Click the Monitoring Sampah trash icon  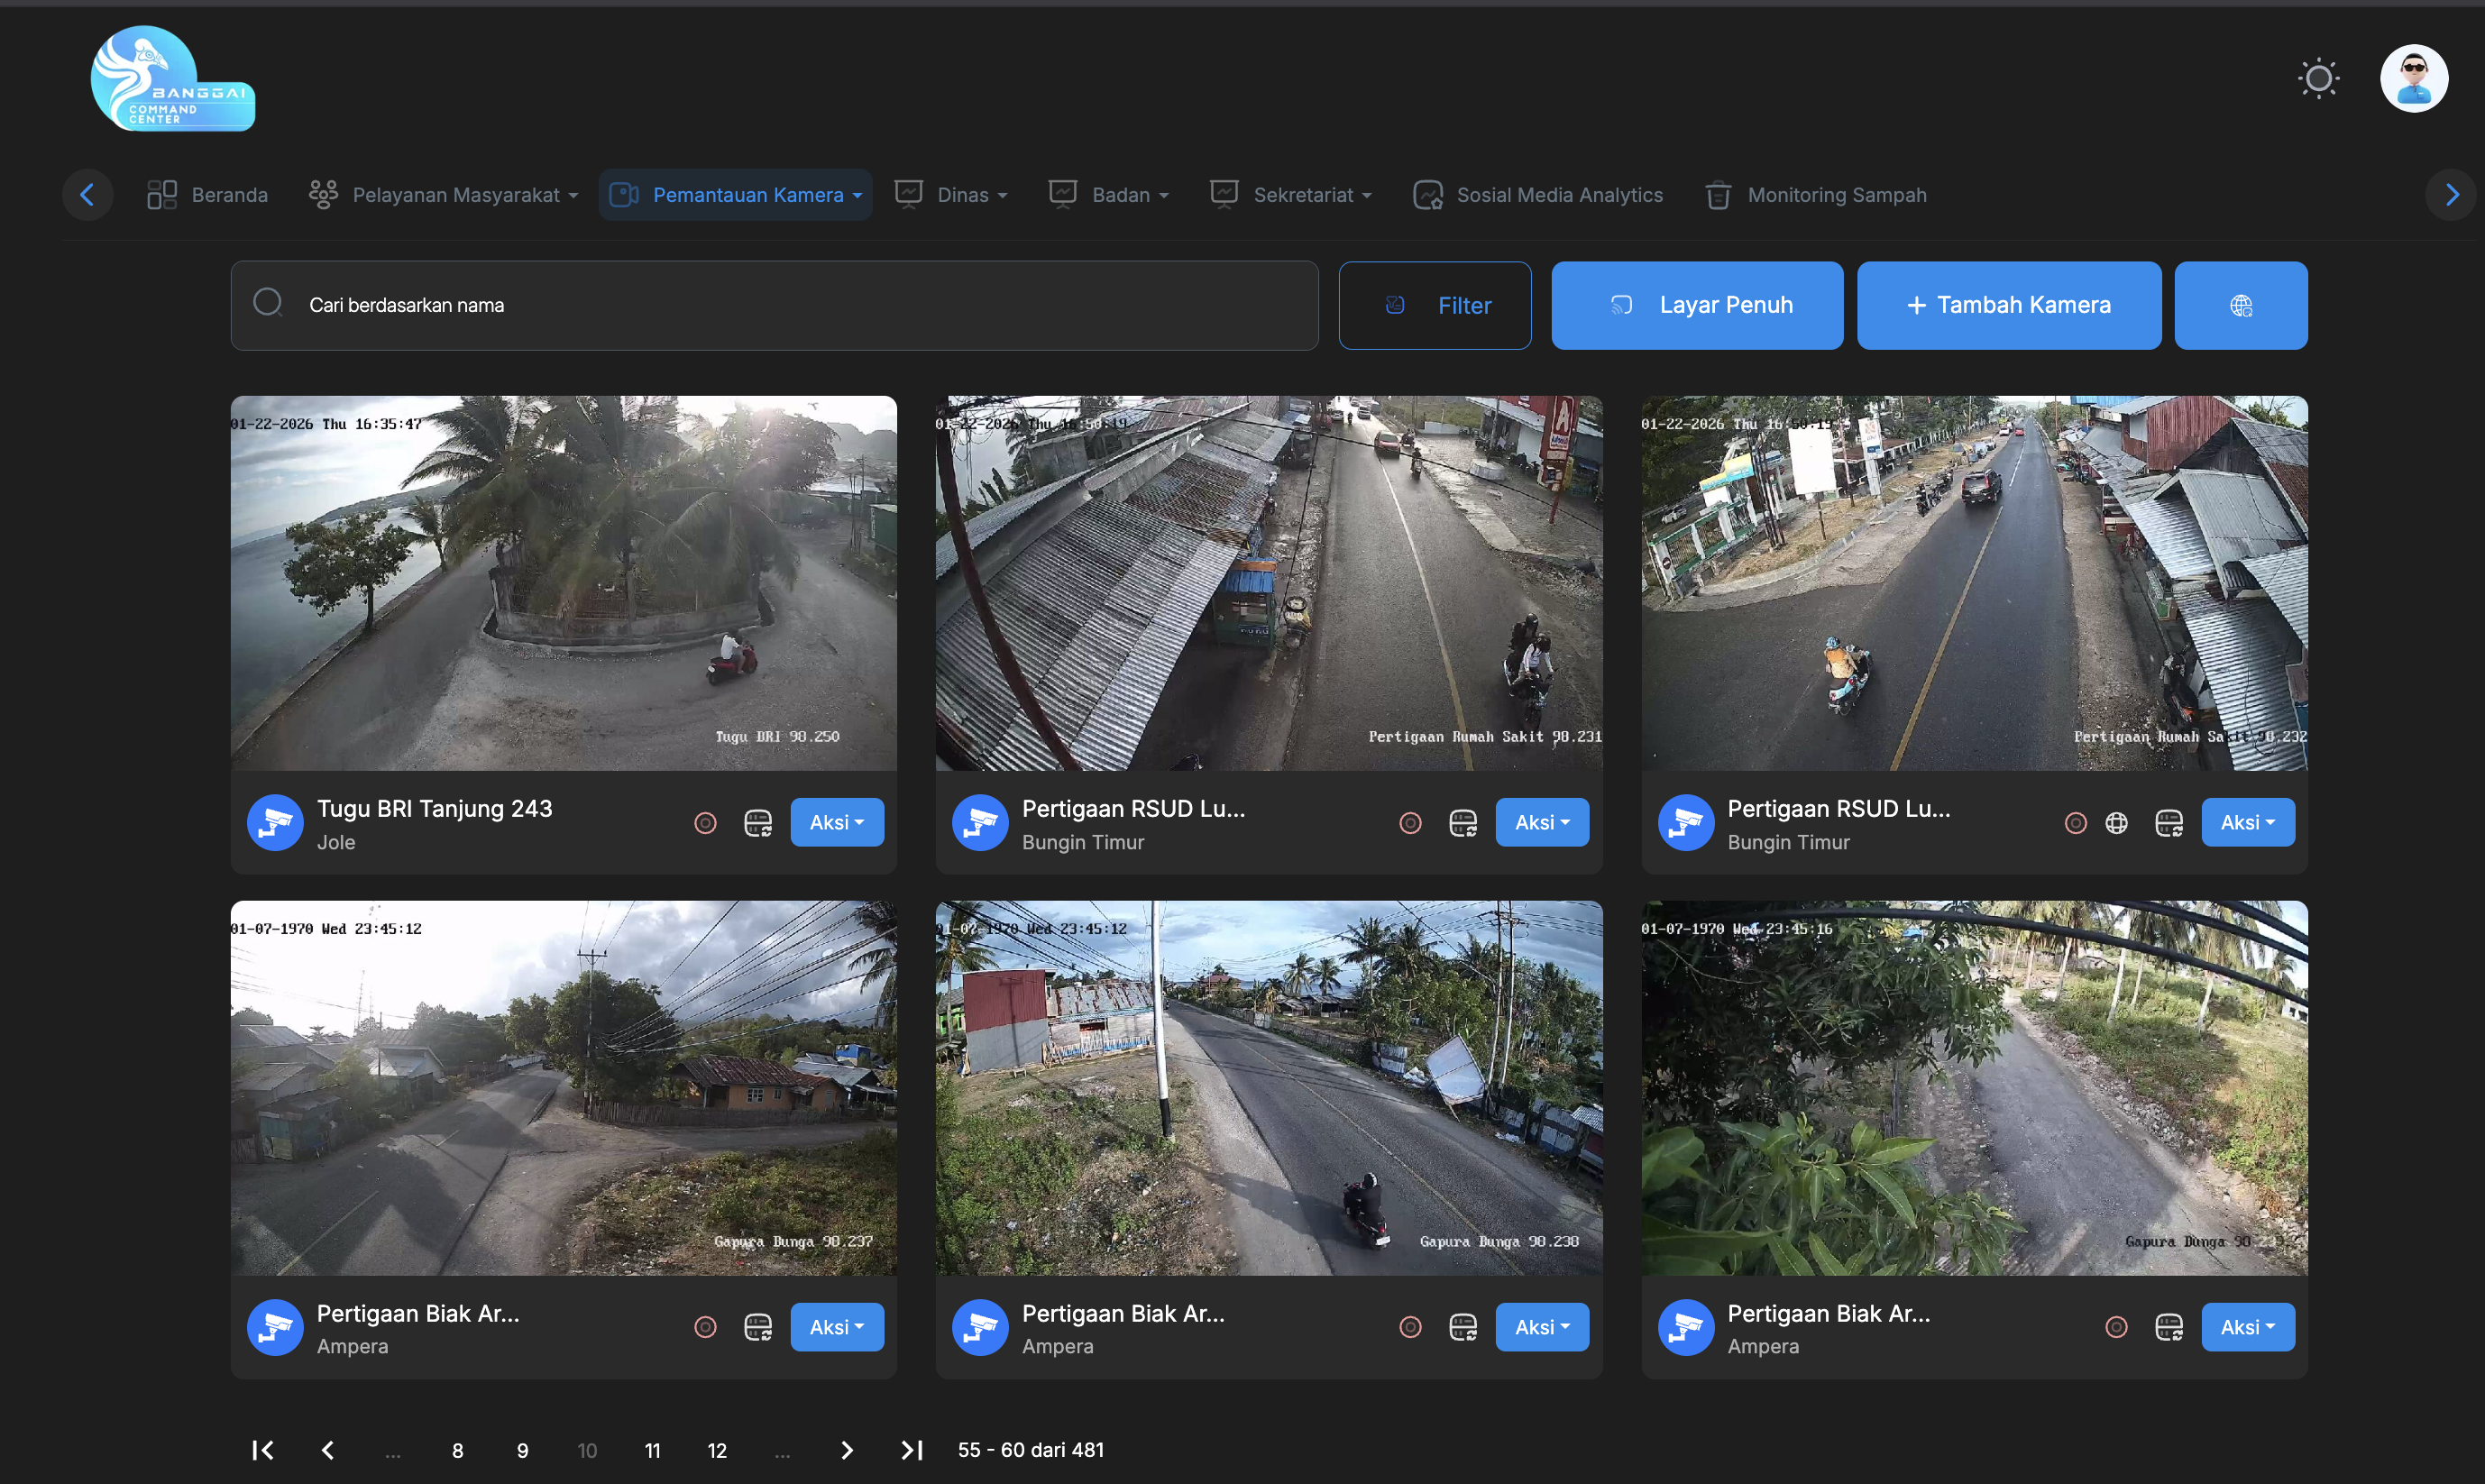click(x=1718, y=195)
